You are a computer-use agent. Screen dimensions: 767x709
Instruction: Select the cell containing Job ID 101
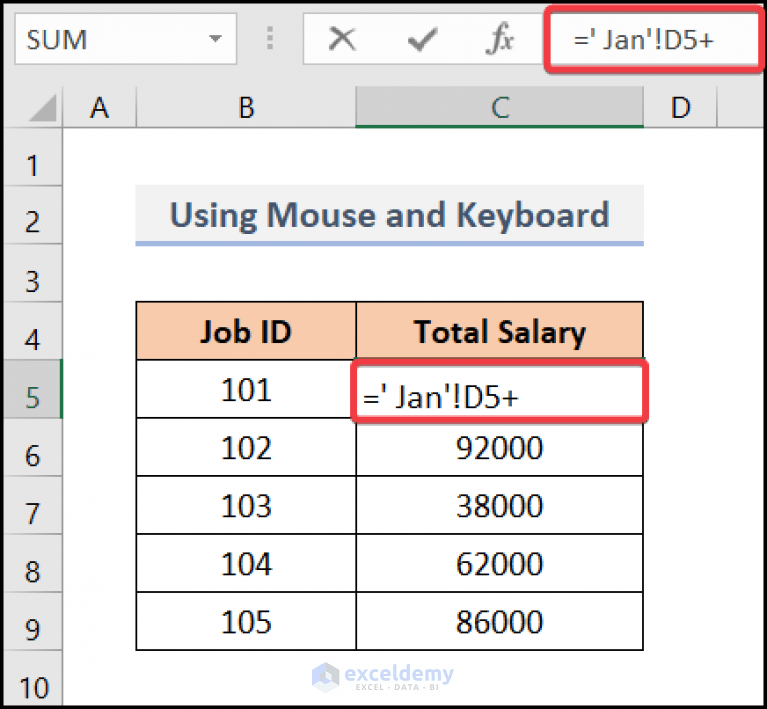pos(246,389)
